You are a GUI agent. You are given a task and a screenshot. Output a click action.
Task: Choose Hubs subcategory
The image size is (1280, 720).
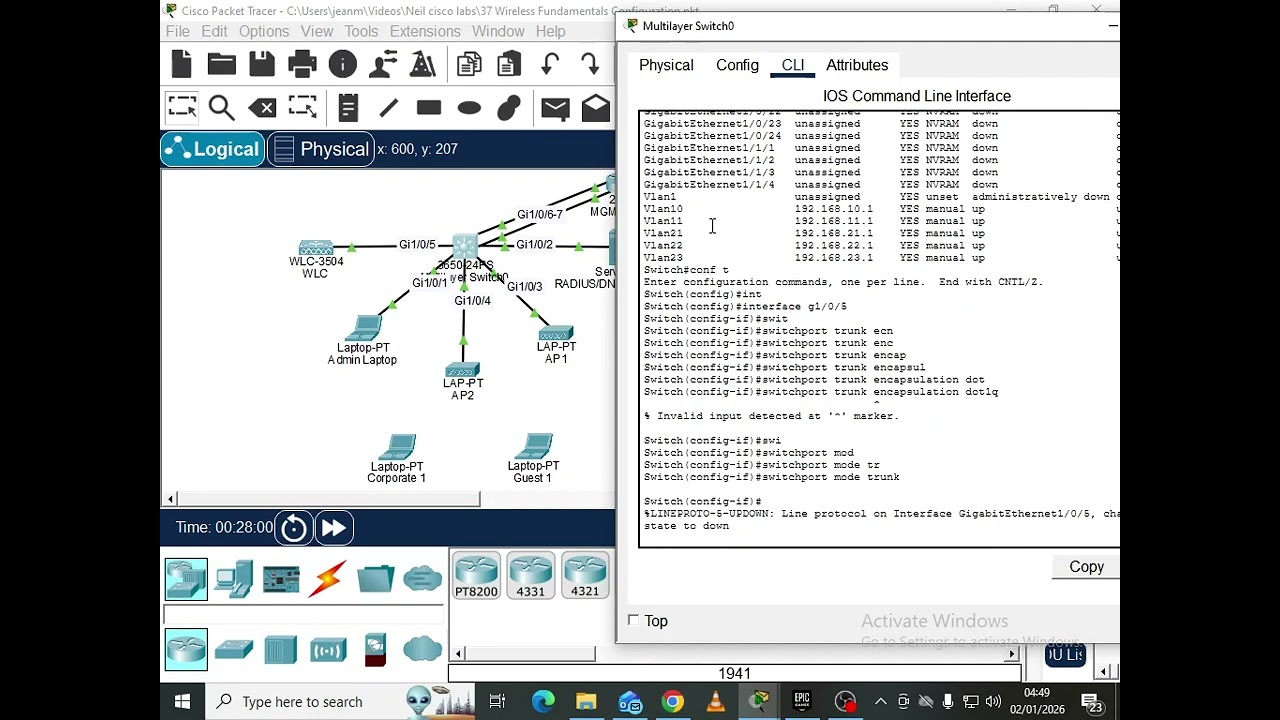(281, 650)
